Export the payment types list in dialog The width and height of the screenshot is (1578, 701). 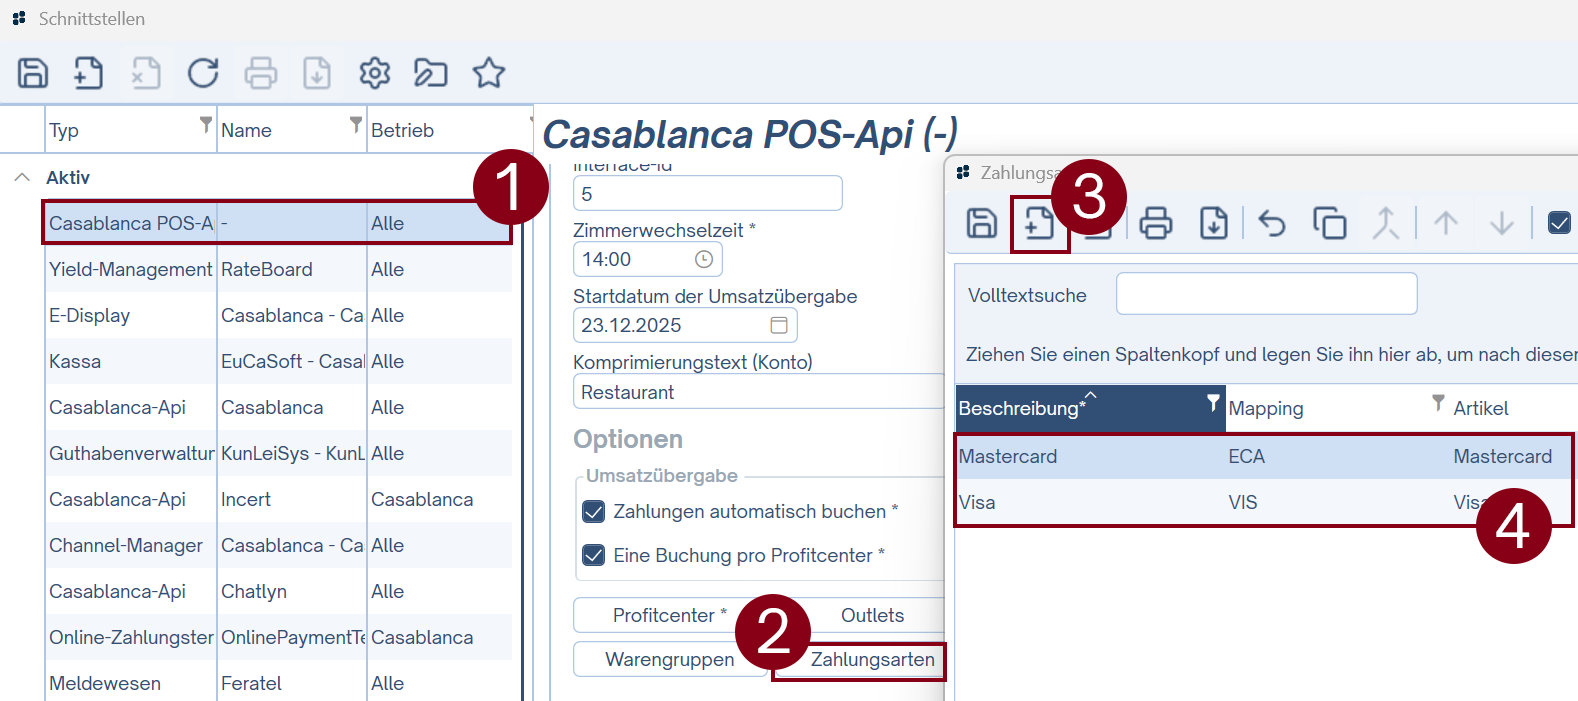[x=1214, y=223]
